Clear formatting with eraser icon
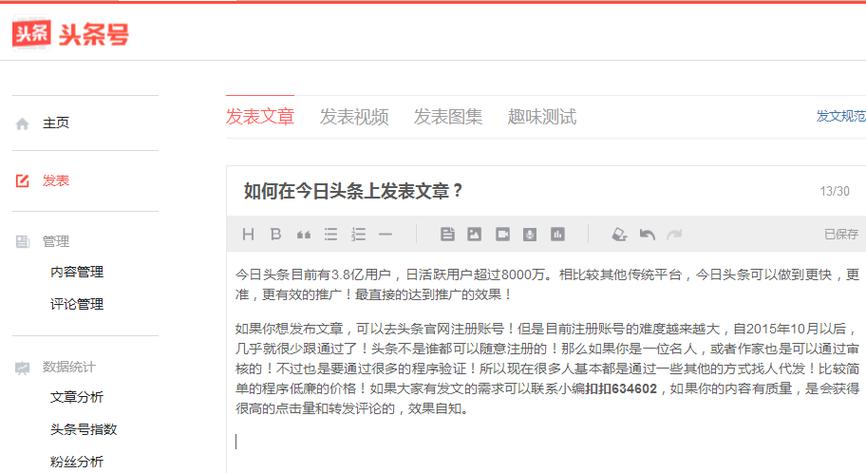 pos(619,234)
